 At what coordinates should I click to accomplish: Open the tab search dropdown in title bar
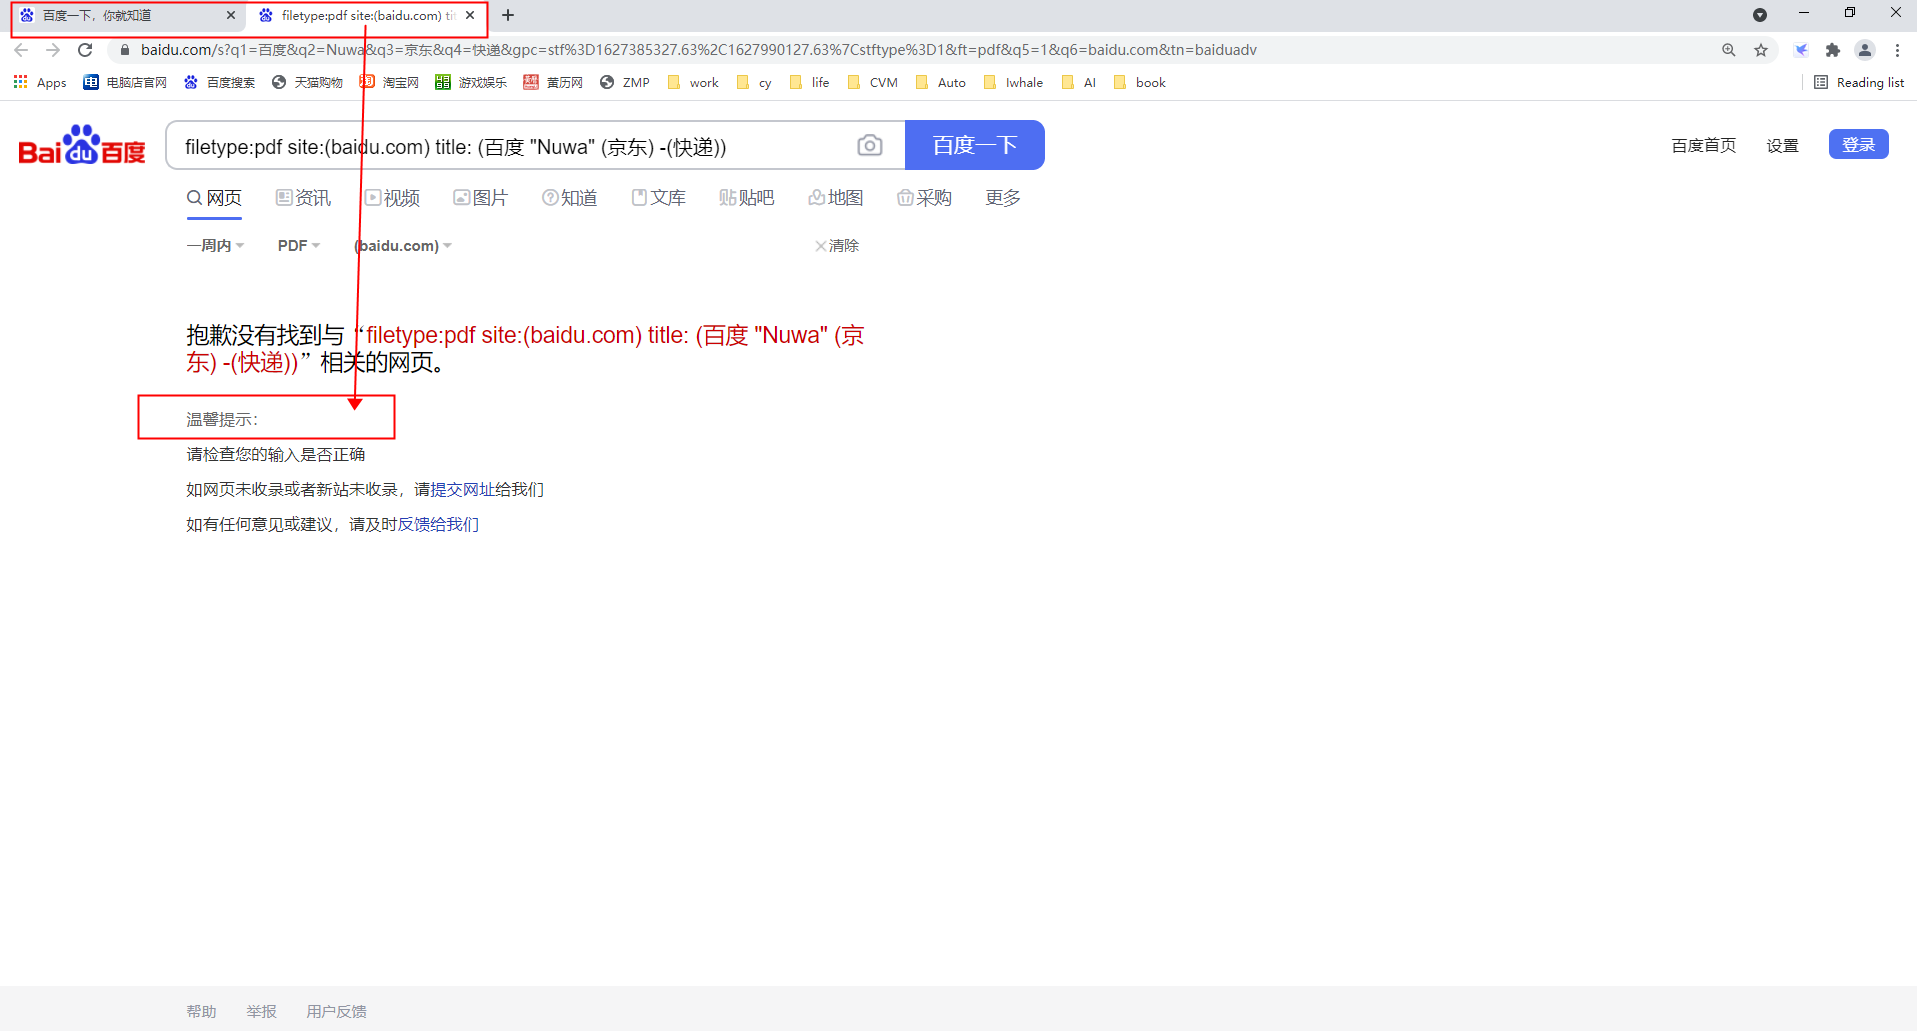click(x=1760, y=15)
